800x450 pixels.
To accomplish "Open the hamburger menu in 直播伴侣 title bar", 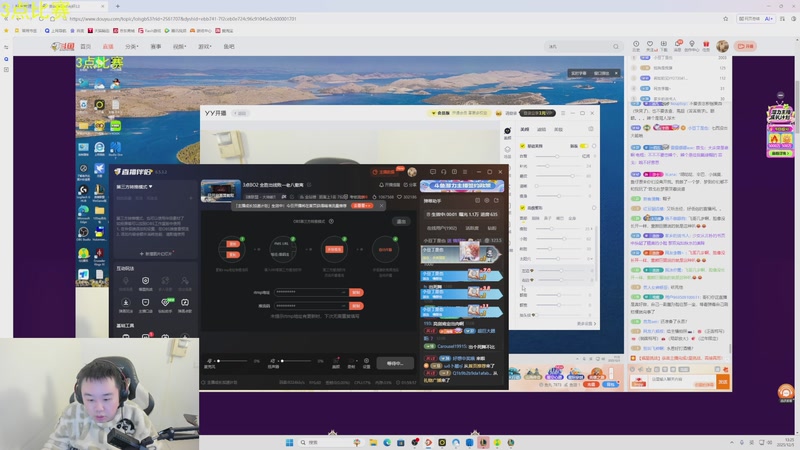I will (x=465, y=172).
